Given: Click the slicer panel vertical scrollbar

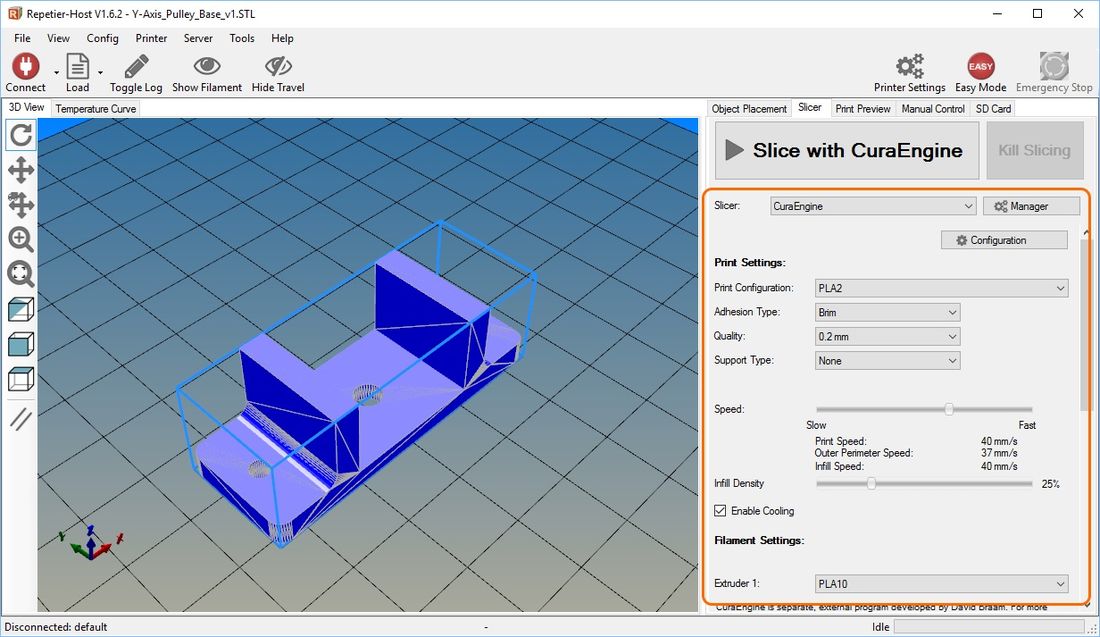Looking at the screenshot, I should pos(1086,324).
